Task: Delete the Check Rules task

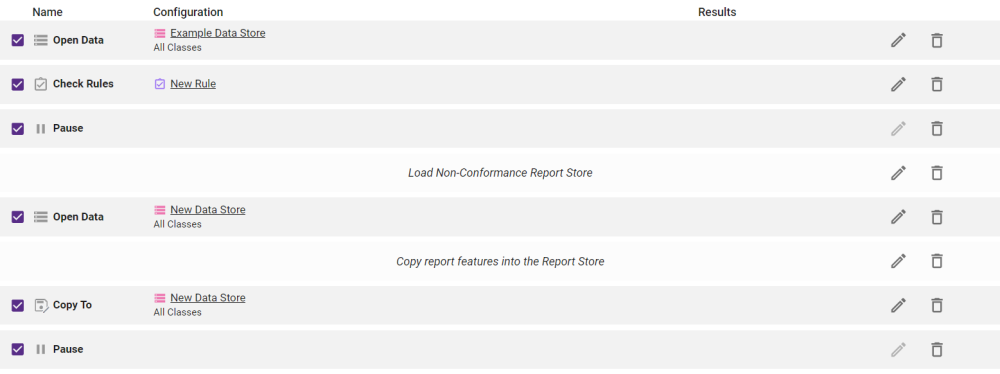Action: coord(936,84)
